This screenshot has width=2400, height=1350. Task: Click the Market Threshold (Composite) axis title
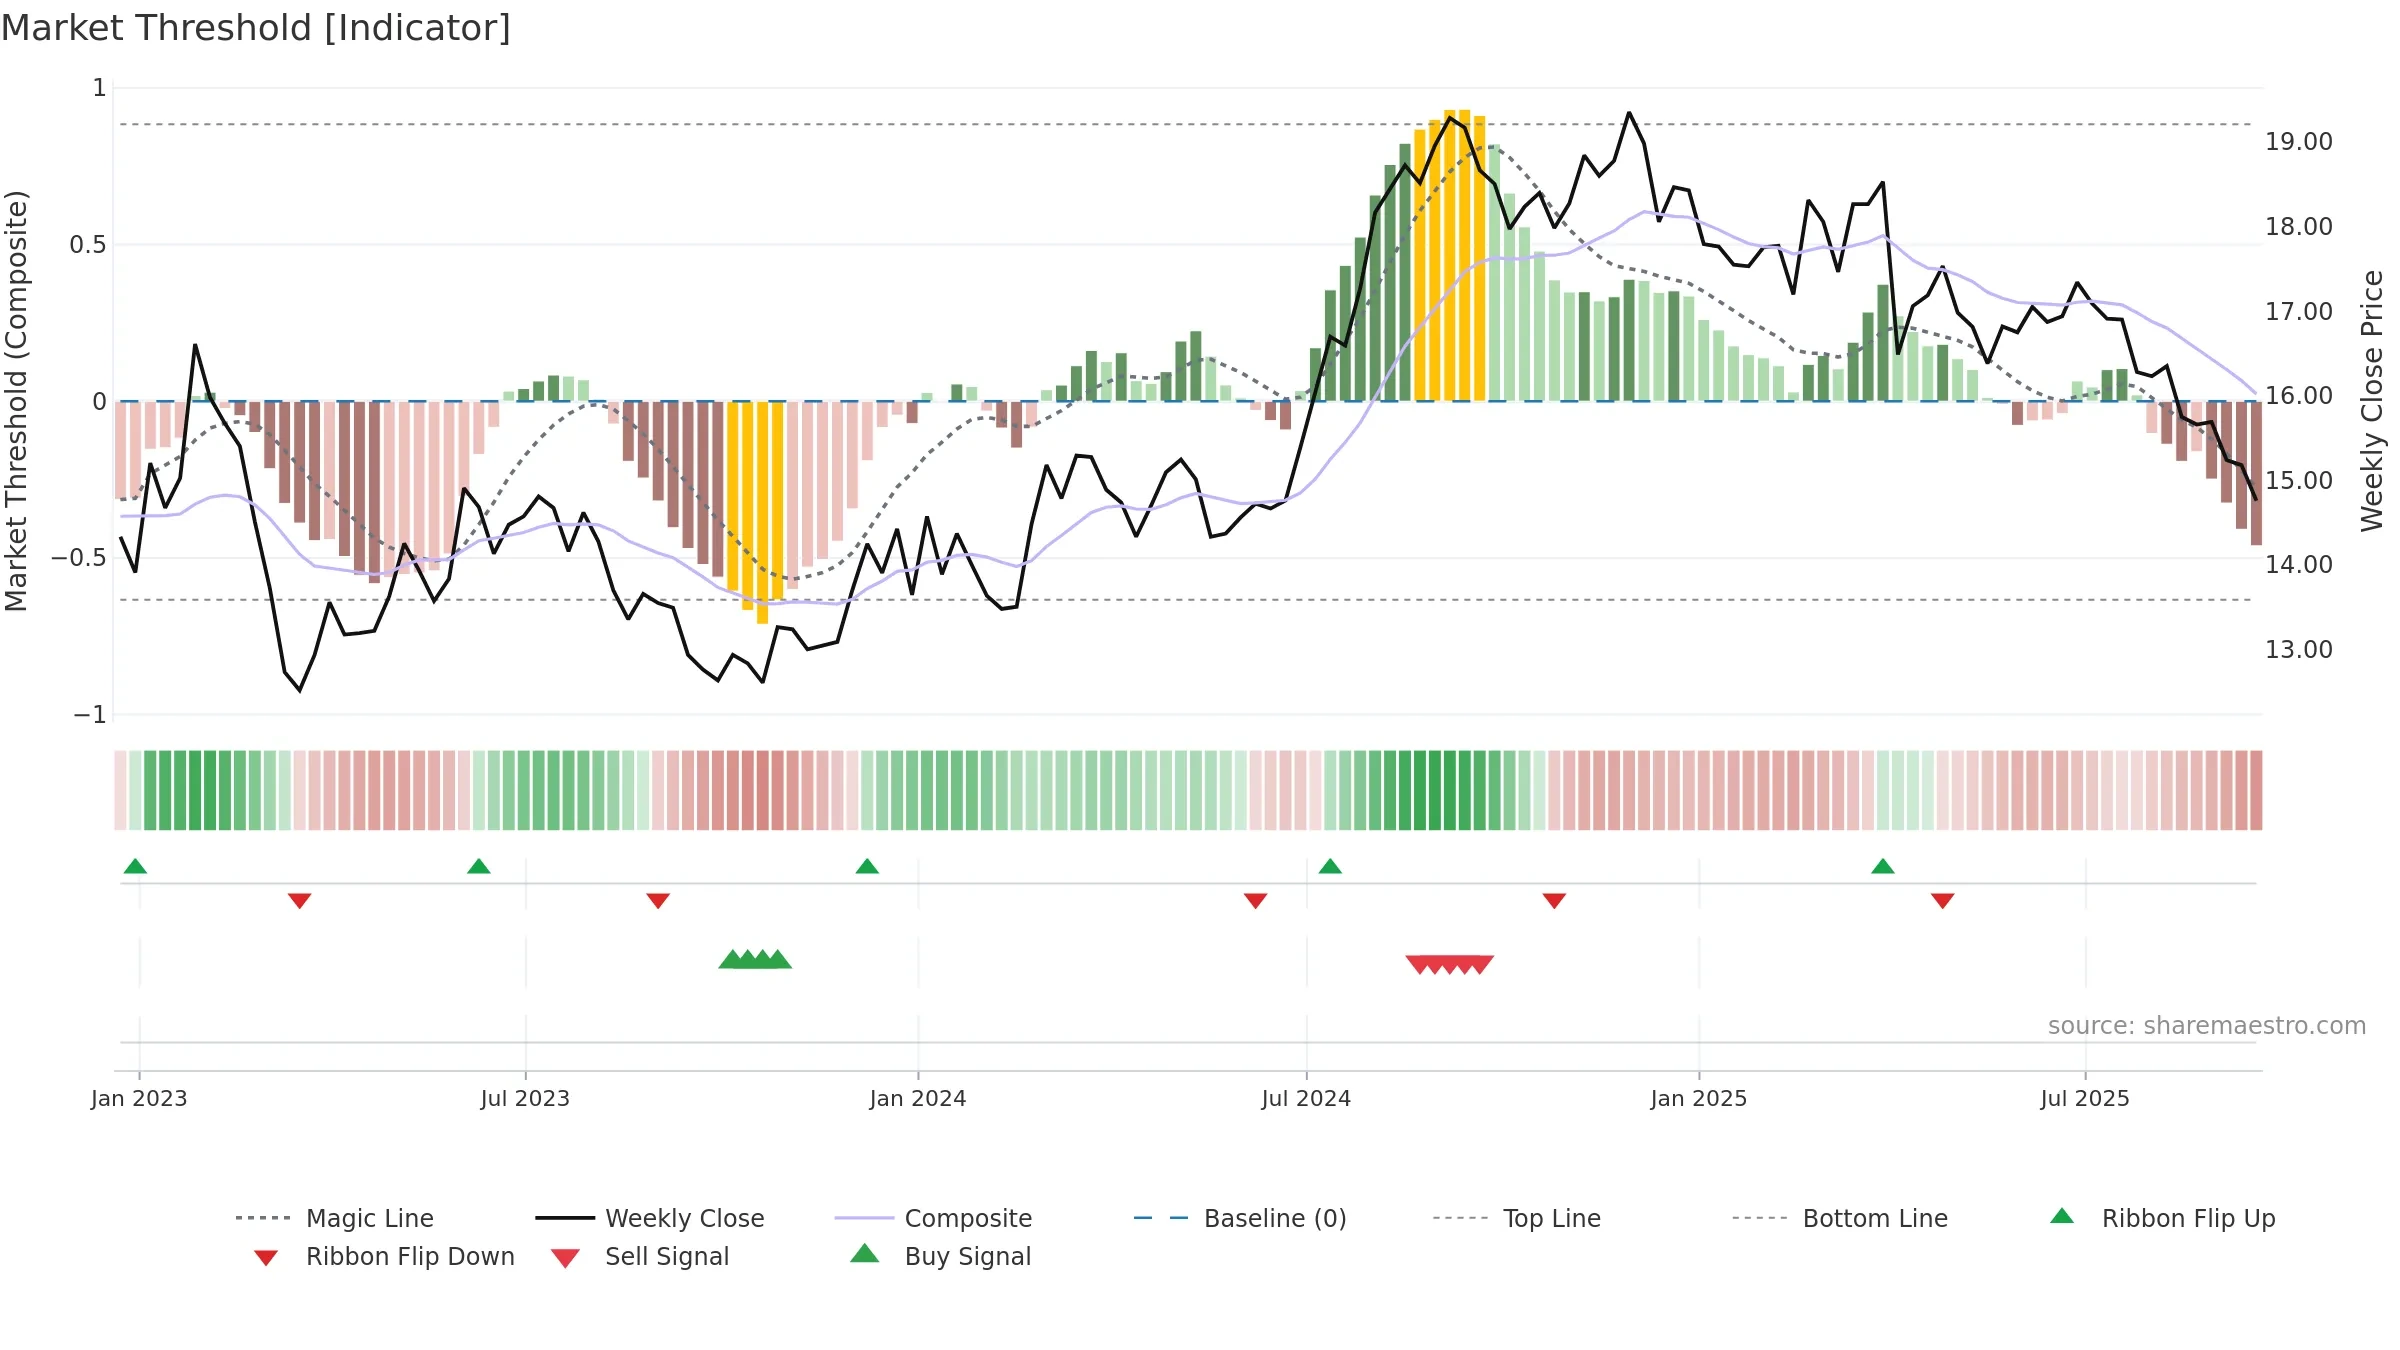16,400
